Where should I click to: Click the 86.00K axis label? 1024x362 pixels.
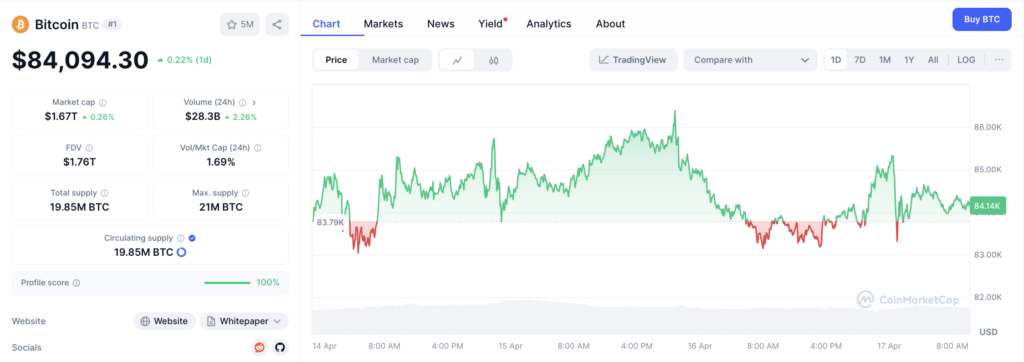click(x=987, y=127)
